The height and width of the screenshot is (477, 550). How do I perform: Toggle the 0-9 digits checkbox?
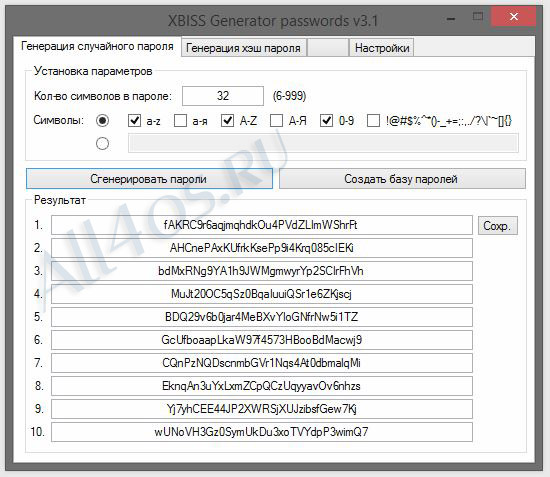[326, 121]
